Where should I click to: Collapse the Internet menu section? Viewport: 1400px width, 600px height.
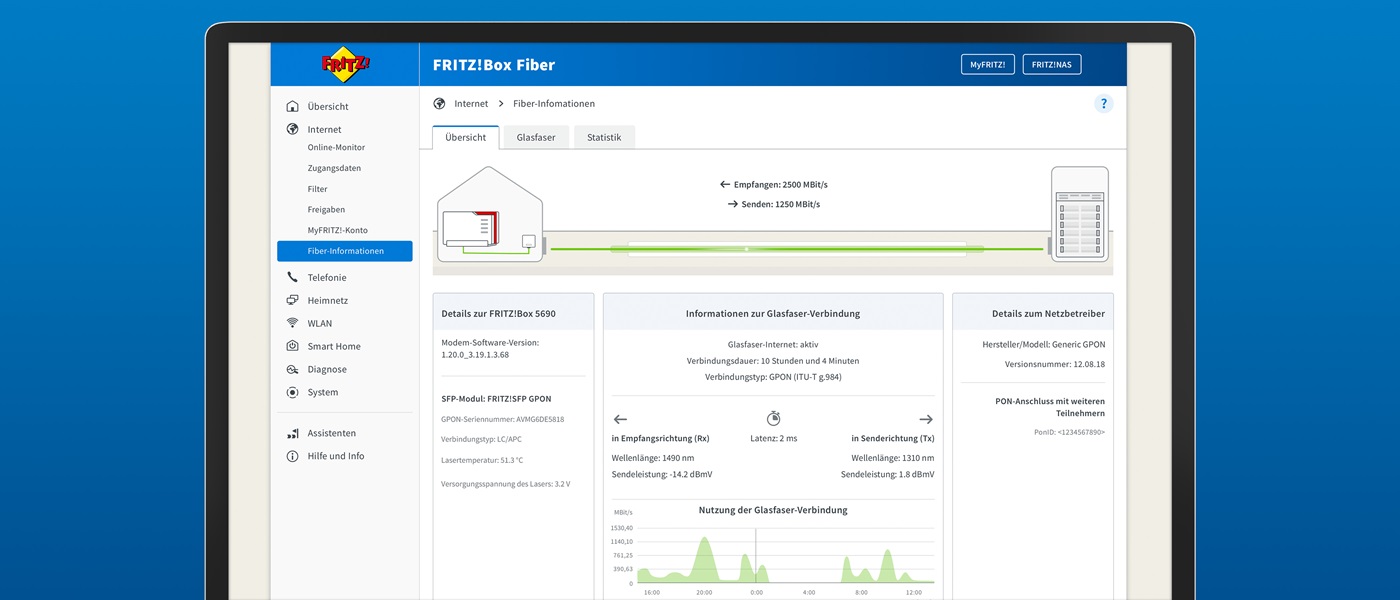pos(324,129)
